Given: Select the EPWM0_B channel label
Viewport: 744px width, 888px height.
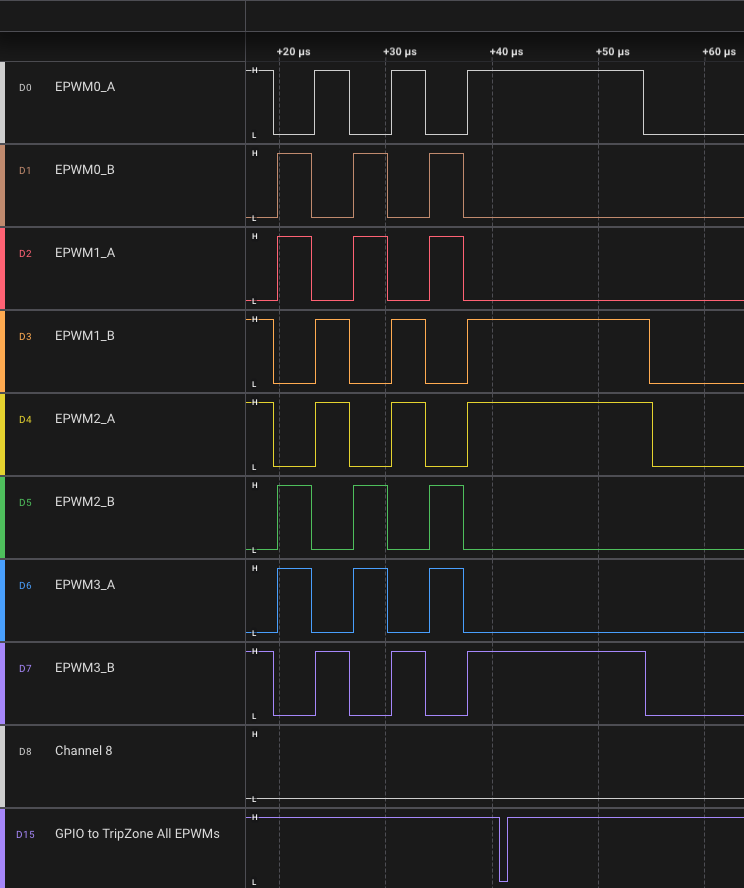Looking at the screenshot, I should [x=85, y=170].
